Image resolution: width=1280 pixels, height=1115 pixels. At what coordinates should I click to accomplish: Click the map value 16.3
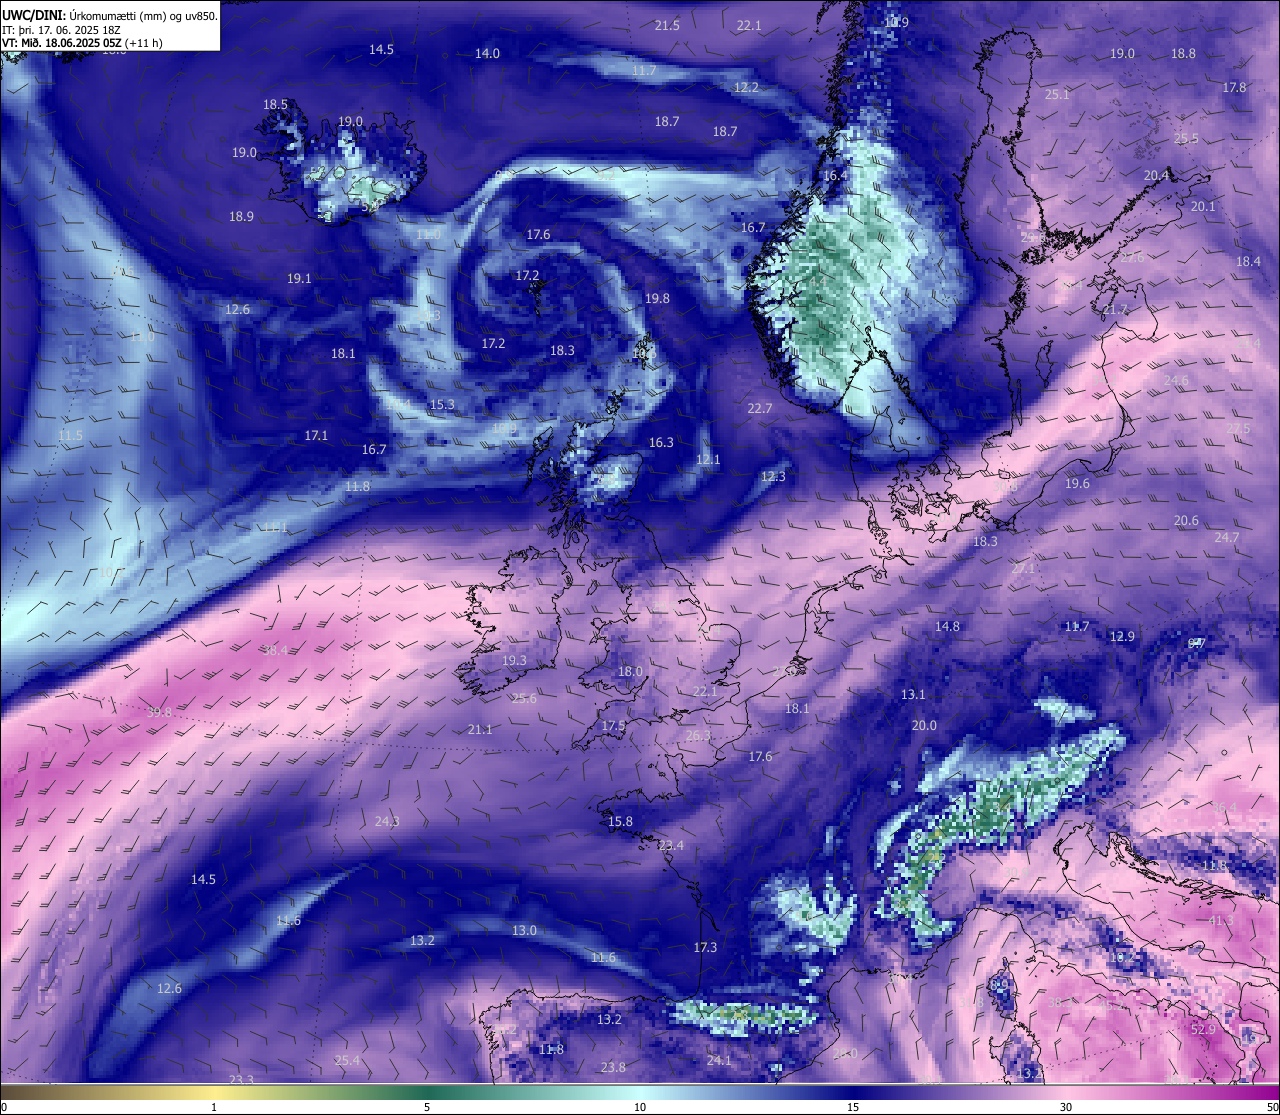661,443
